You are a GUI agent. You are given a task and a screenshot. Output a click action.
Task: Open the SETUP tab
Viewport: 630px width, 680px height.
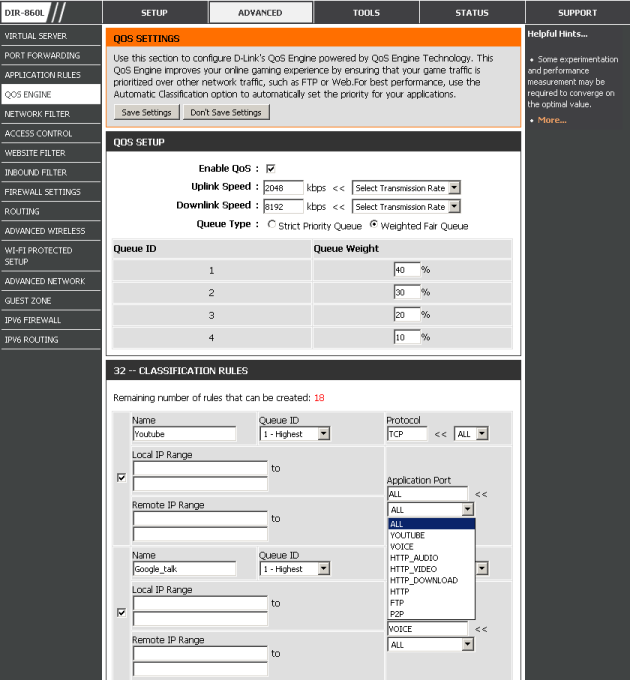[154, 12]
